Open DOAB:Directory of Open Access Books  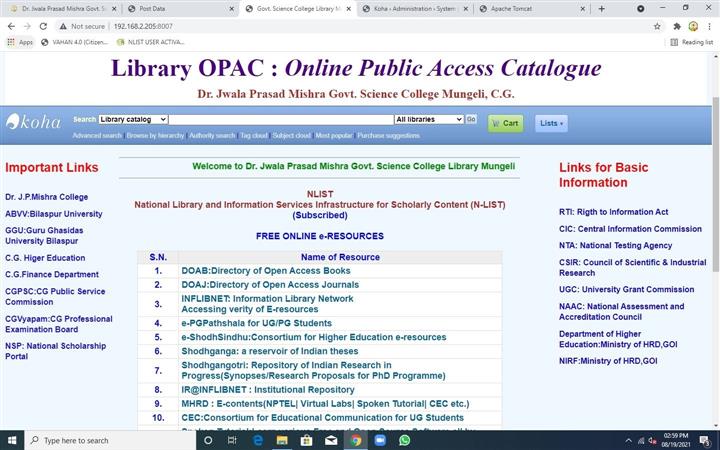click(x=266, y=271)
